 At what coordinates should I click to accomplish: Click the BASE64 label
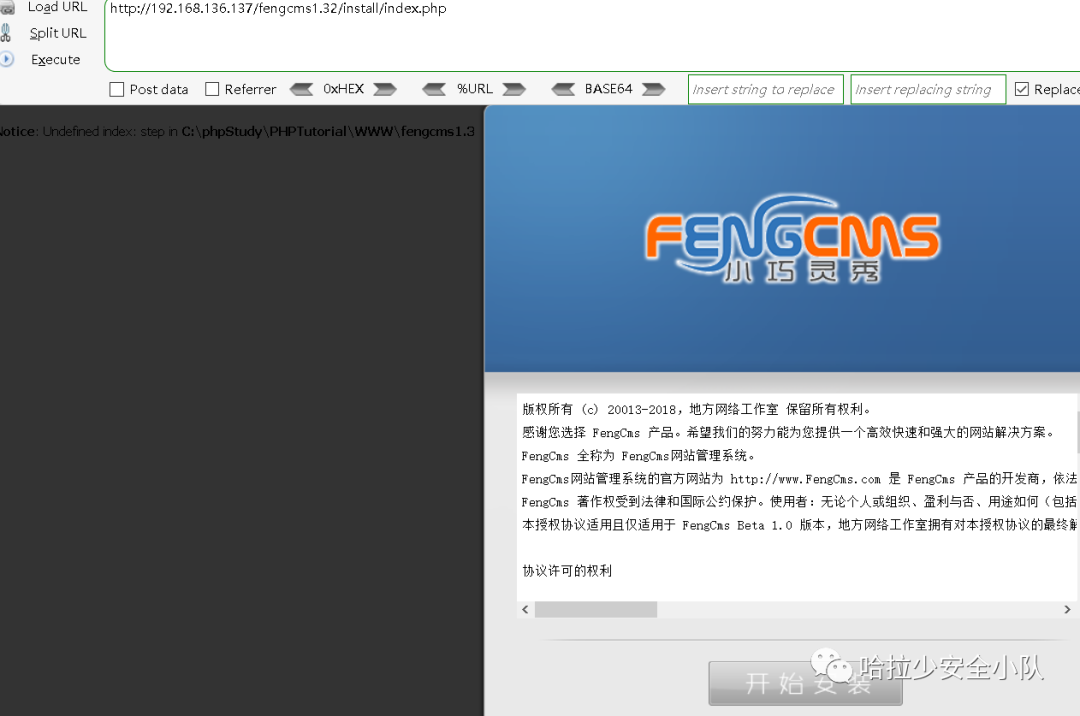(x=608, y=89)
